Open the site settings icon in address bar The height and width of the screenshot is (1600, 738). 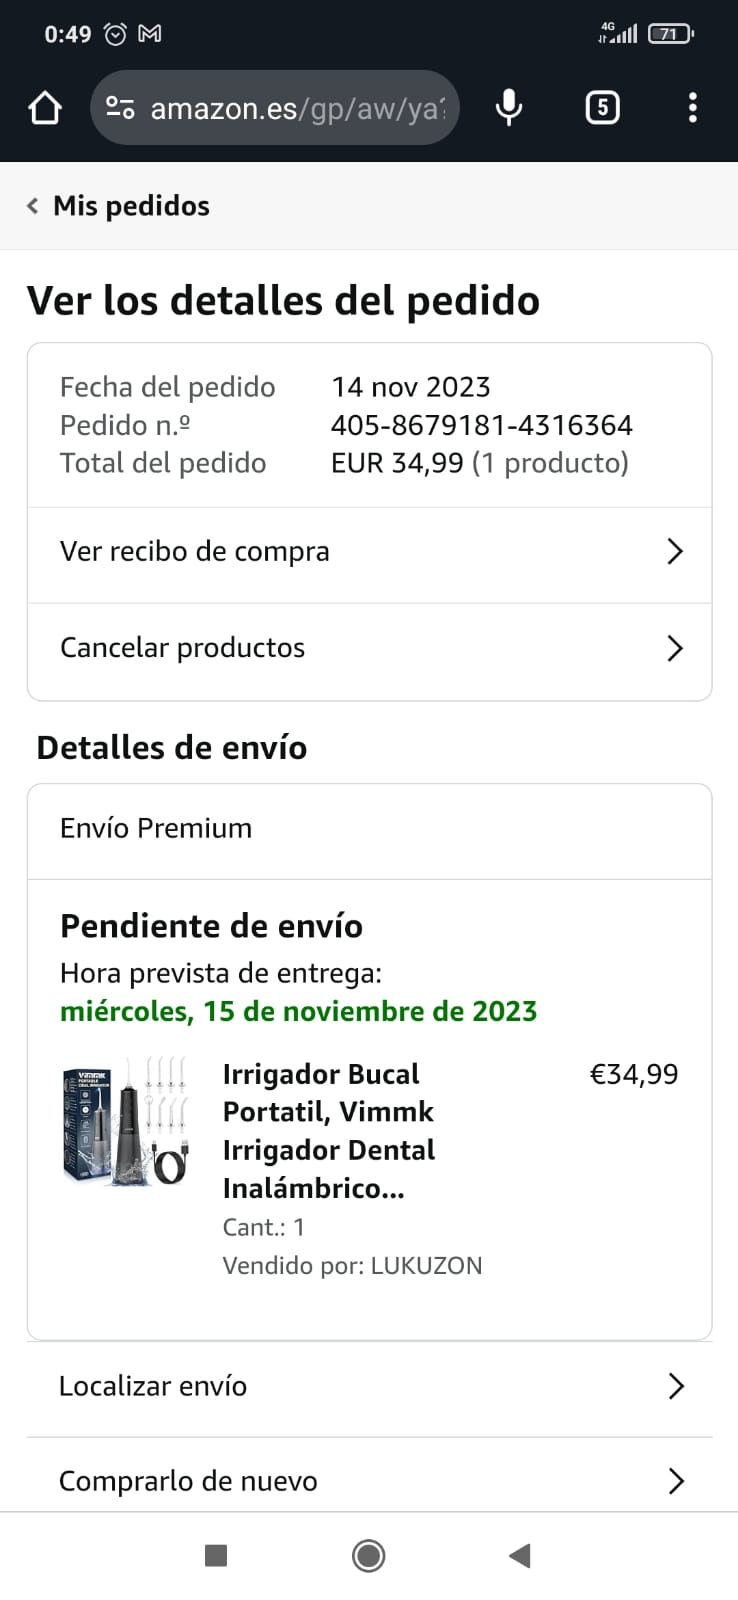pyautogui.click(x=120, y=108)
